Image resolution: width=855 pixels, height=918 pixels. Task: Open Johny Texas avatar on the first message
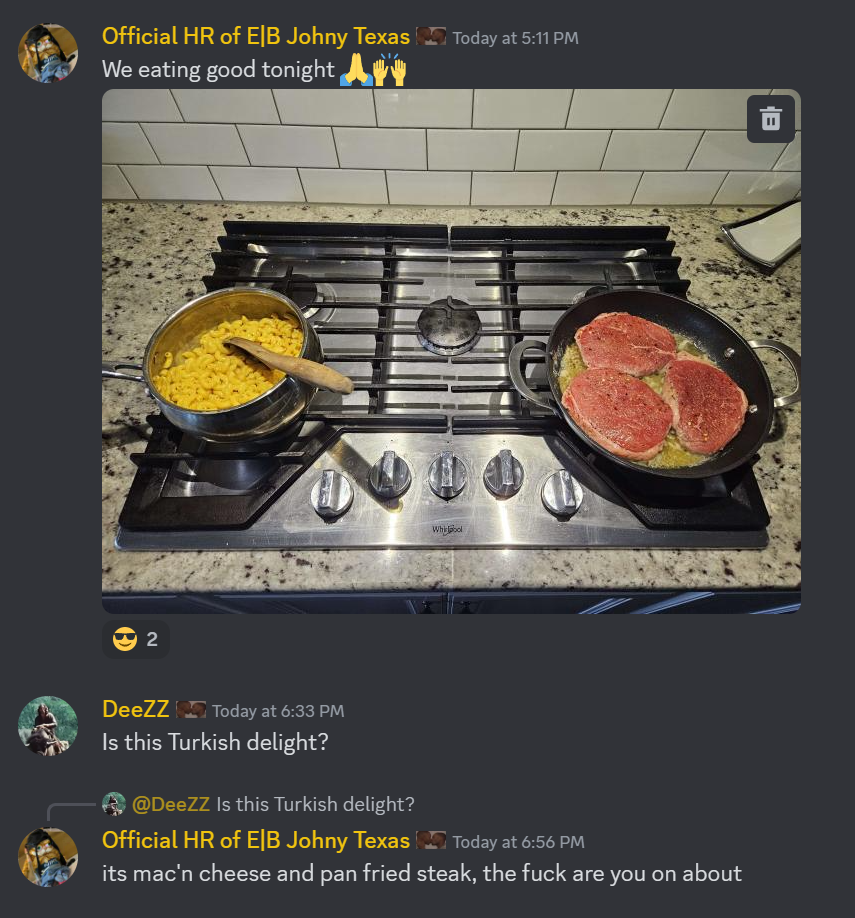pos(48,53)
